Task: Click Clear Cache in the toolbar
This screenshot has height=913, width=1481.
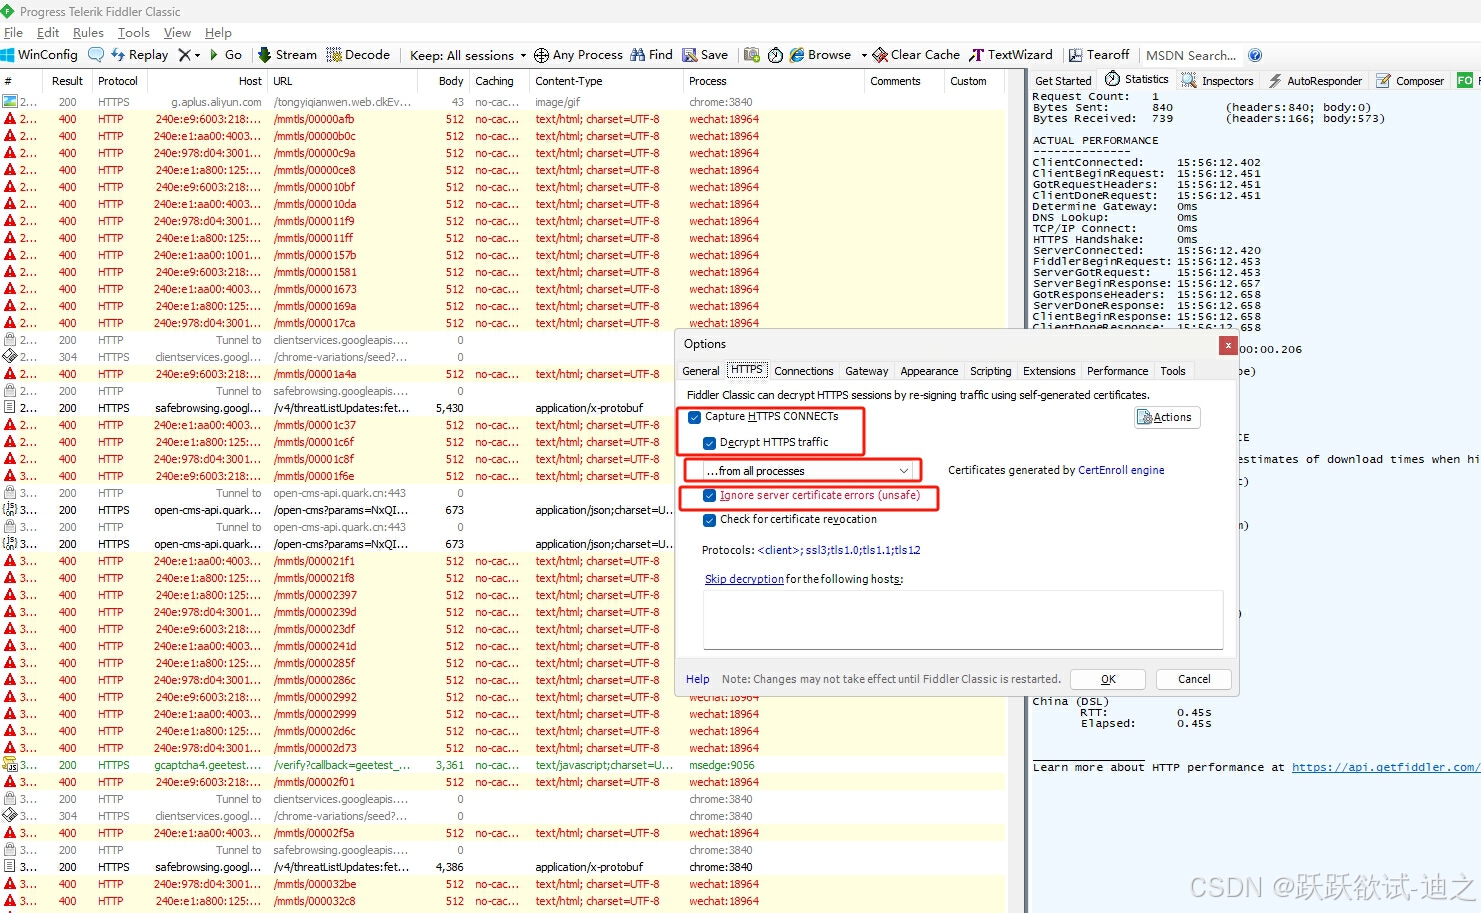Action: tap(916, 55)
